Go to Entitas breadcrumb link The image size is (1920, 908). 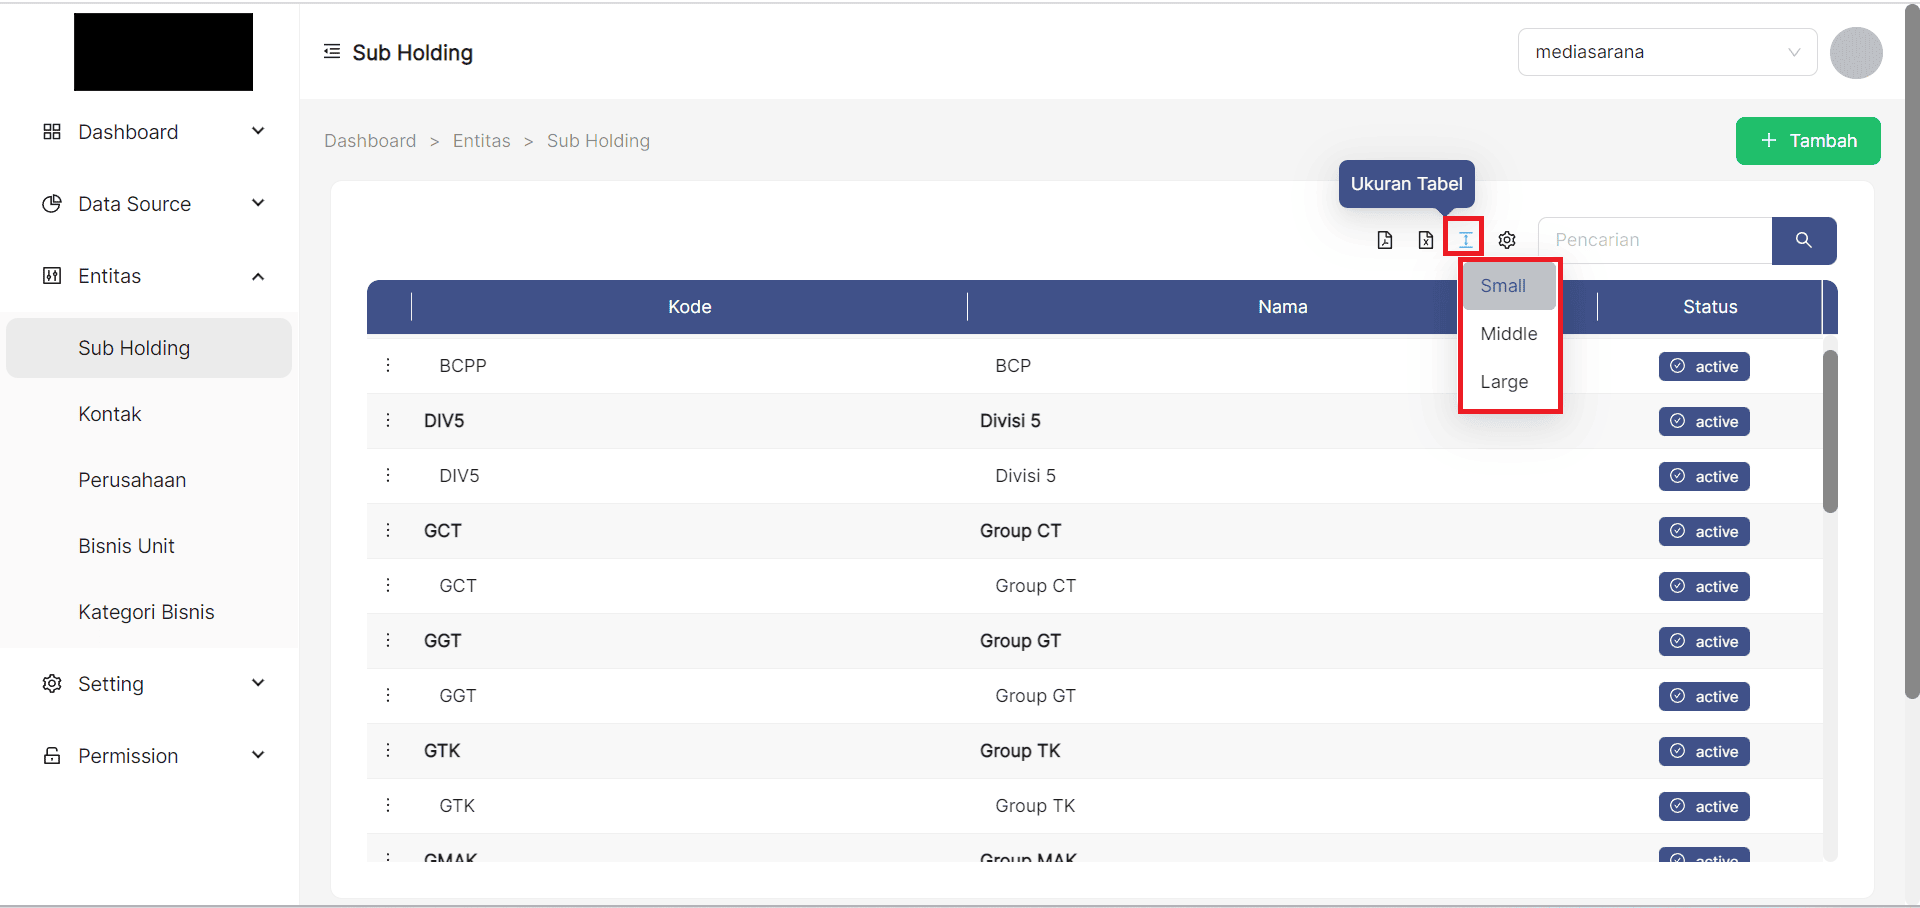(x=481, y=141)
